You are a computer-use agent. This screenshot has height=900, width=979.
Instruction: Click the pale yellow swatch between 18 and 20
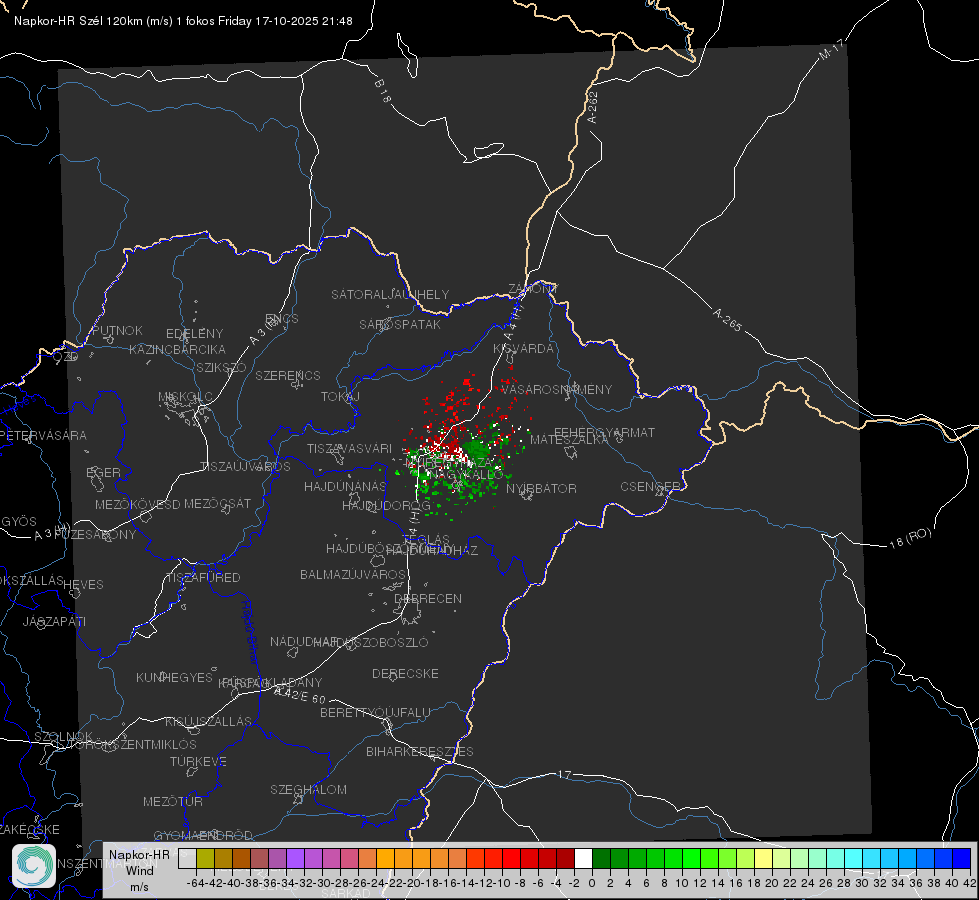pos(763,858)
